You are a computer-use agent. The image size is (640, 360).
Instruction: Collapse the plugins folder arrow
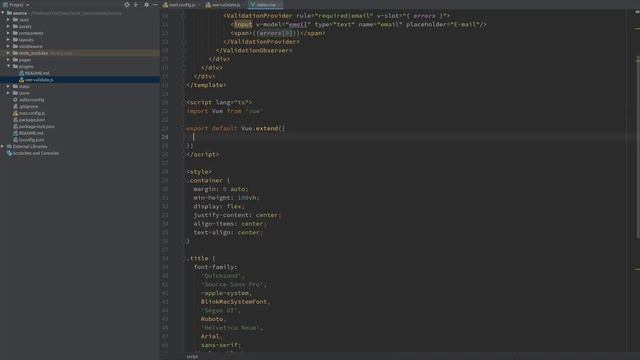pyautogui.click(x=8, y=66)
